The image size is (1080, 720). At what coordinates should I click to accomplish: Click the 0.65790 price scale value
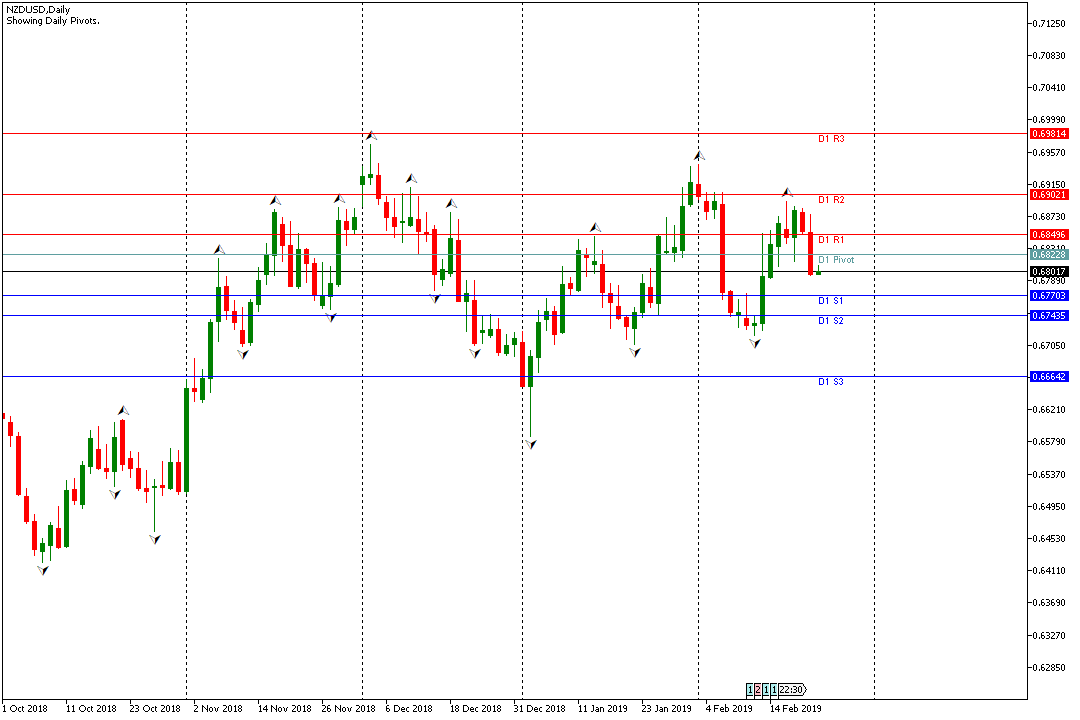(x=1049, y=442)
